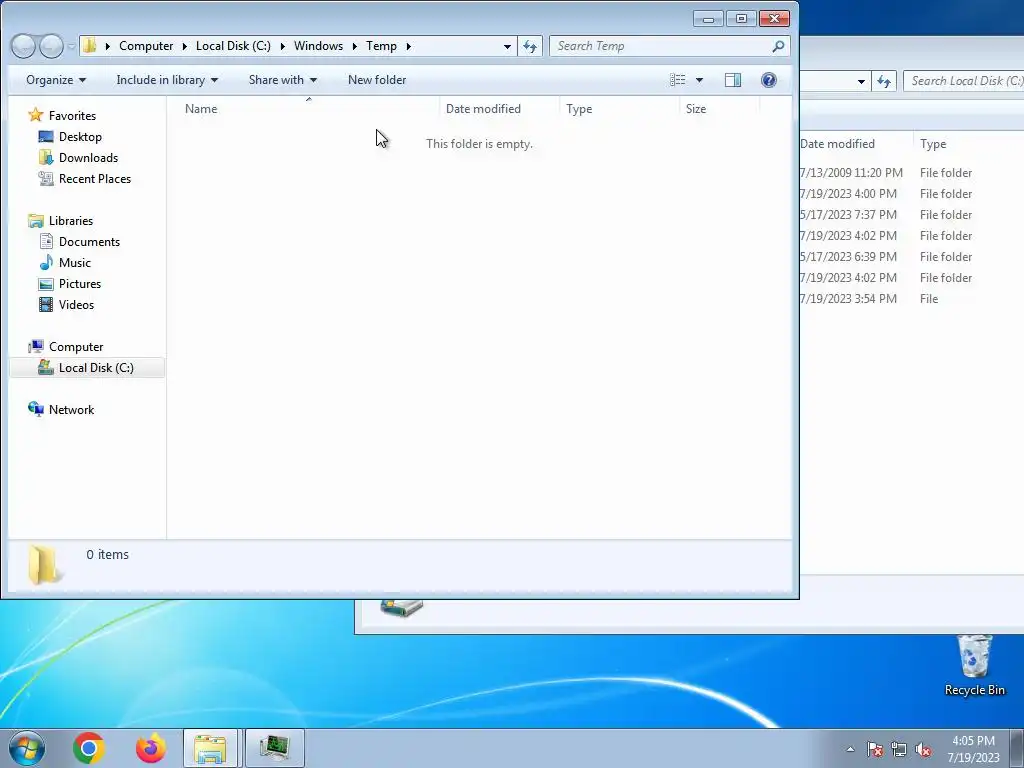Go back with the Back arrow button
This screenshot has height=768, width=1024.
pos(23,46)
